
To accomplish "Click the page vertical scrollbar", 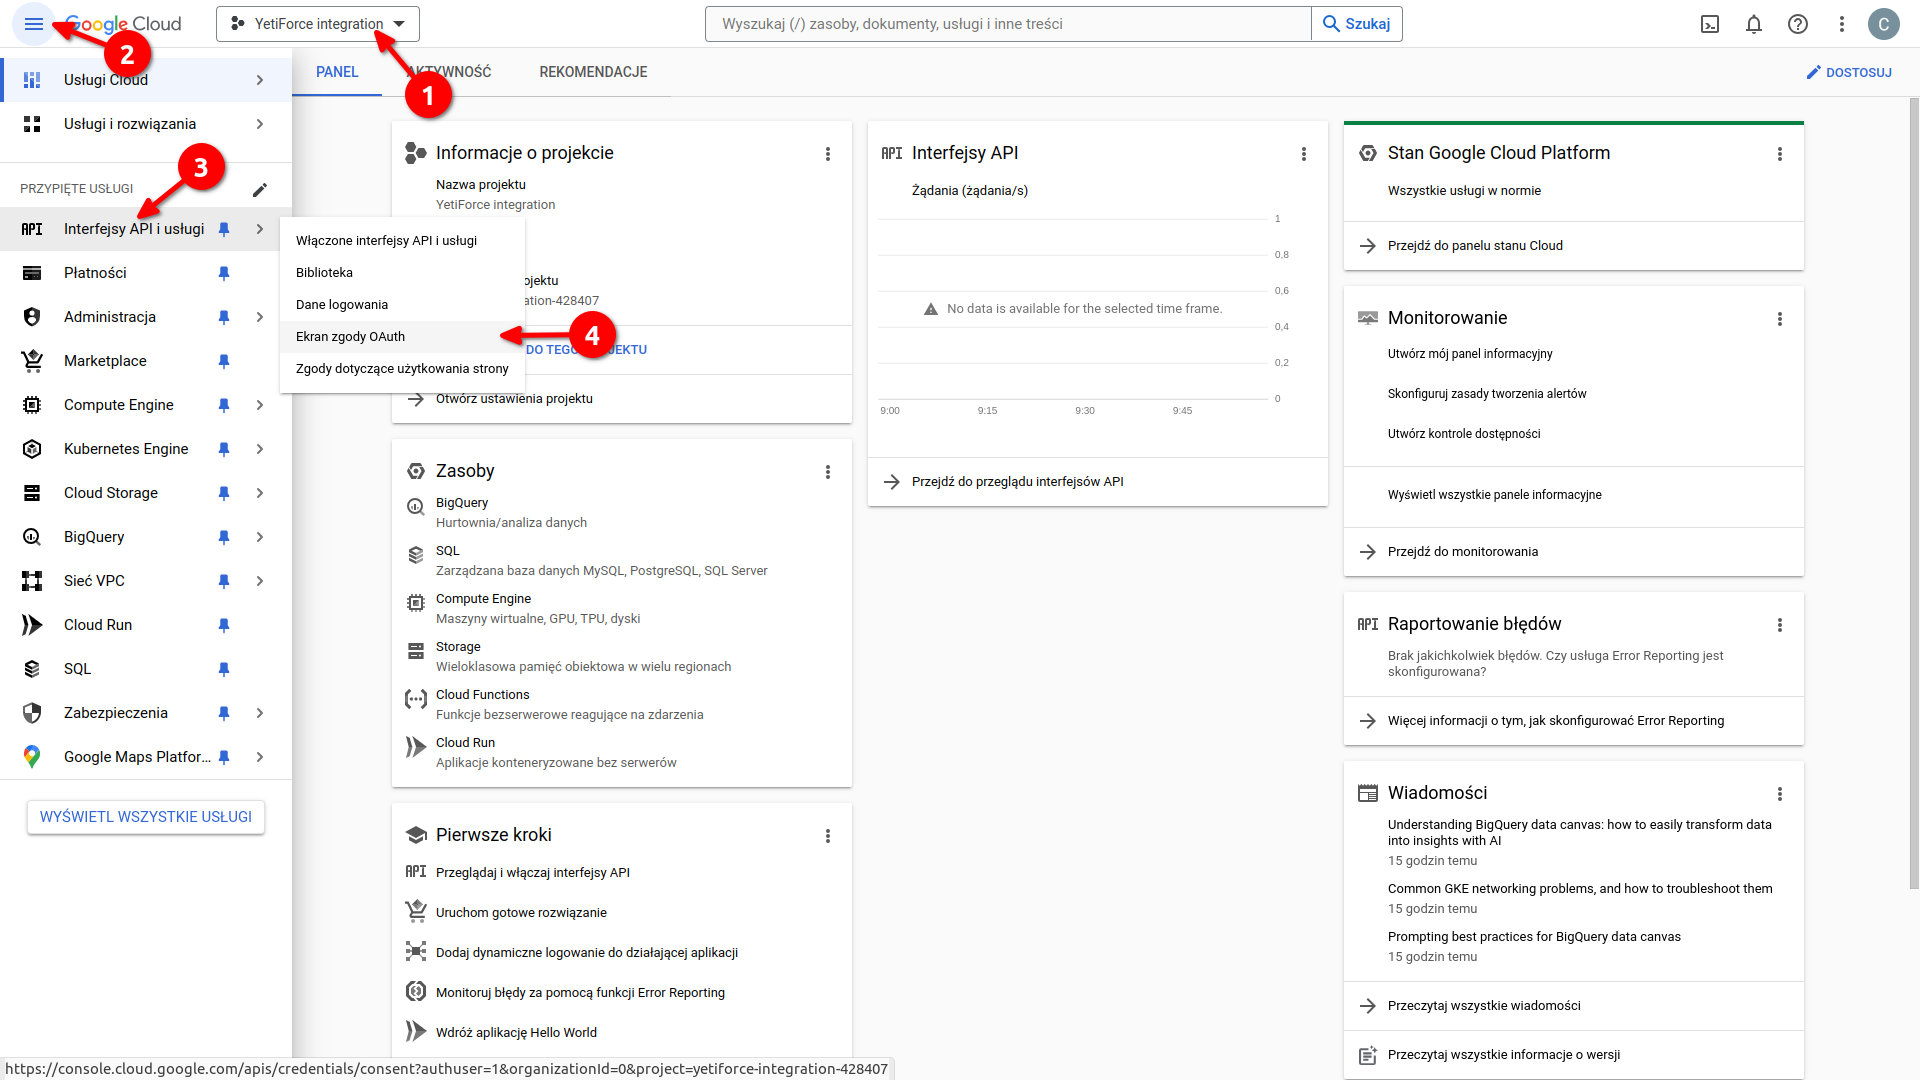I will pyautogui.click(x=1914, y=494).
